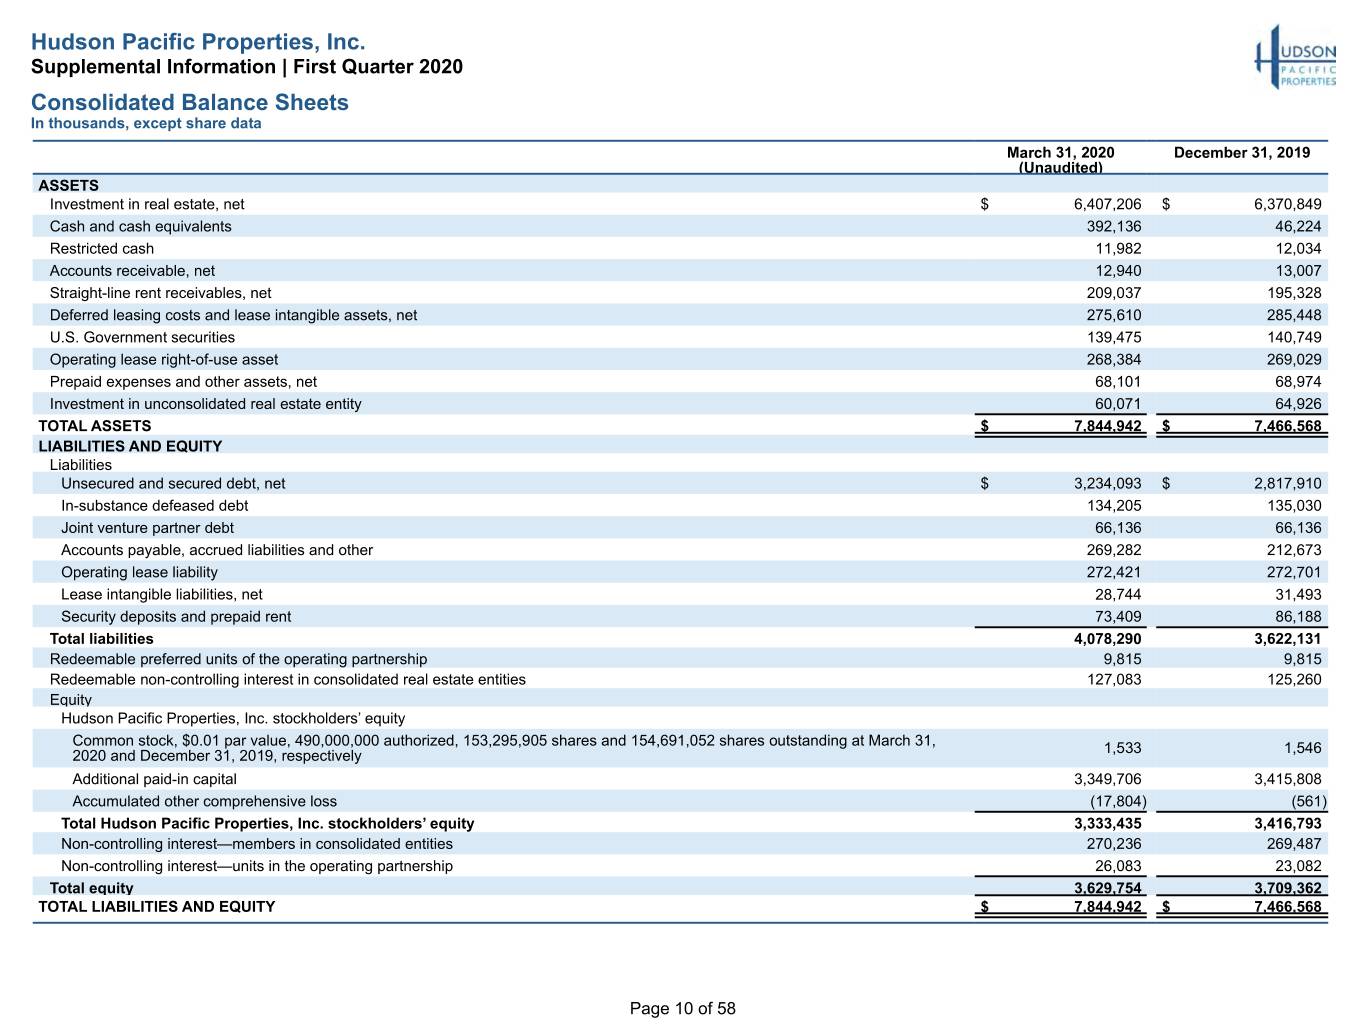The height and width of the screenshot is (1024, 1365).
Task: Click Unsecured and secured debt, net label
Action: [x=173, y=483]
